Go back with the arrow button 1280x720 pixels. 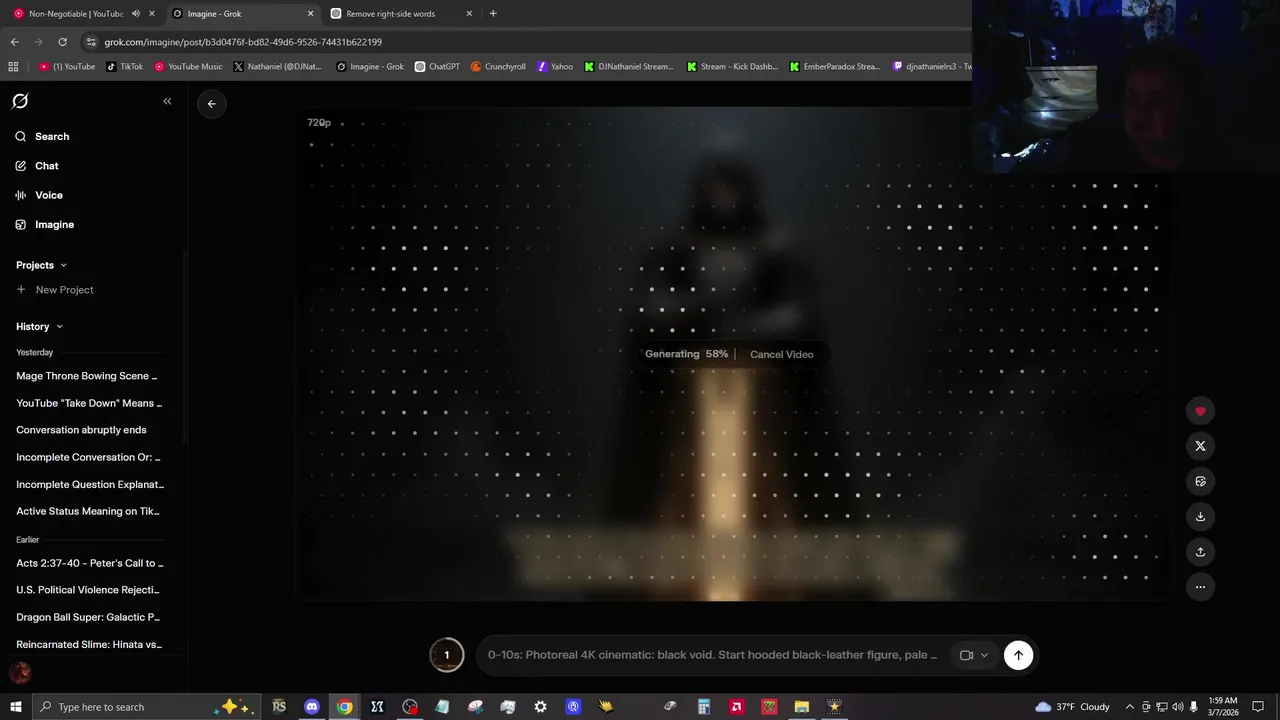coord(211,104)
